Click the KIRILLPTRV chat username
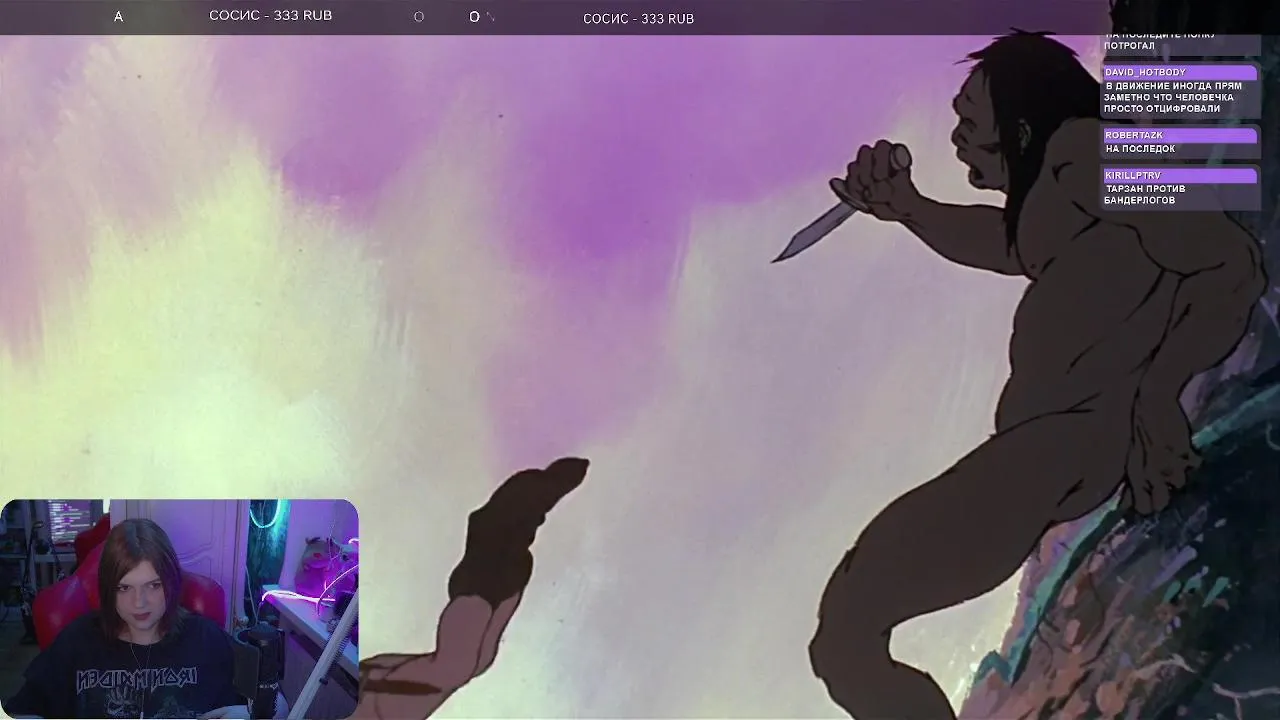The width and height of the screenshot is (1280, 720). (1132, 176)
